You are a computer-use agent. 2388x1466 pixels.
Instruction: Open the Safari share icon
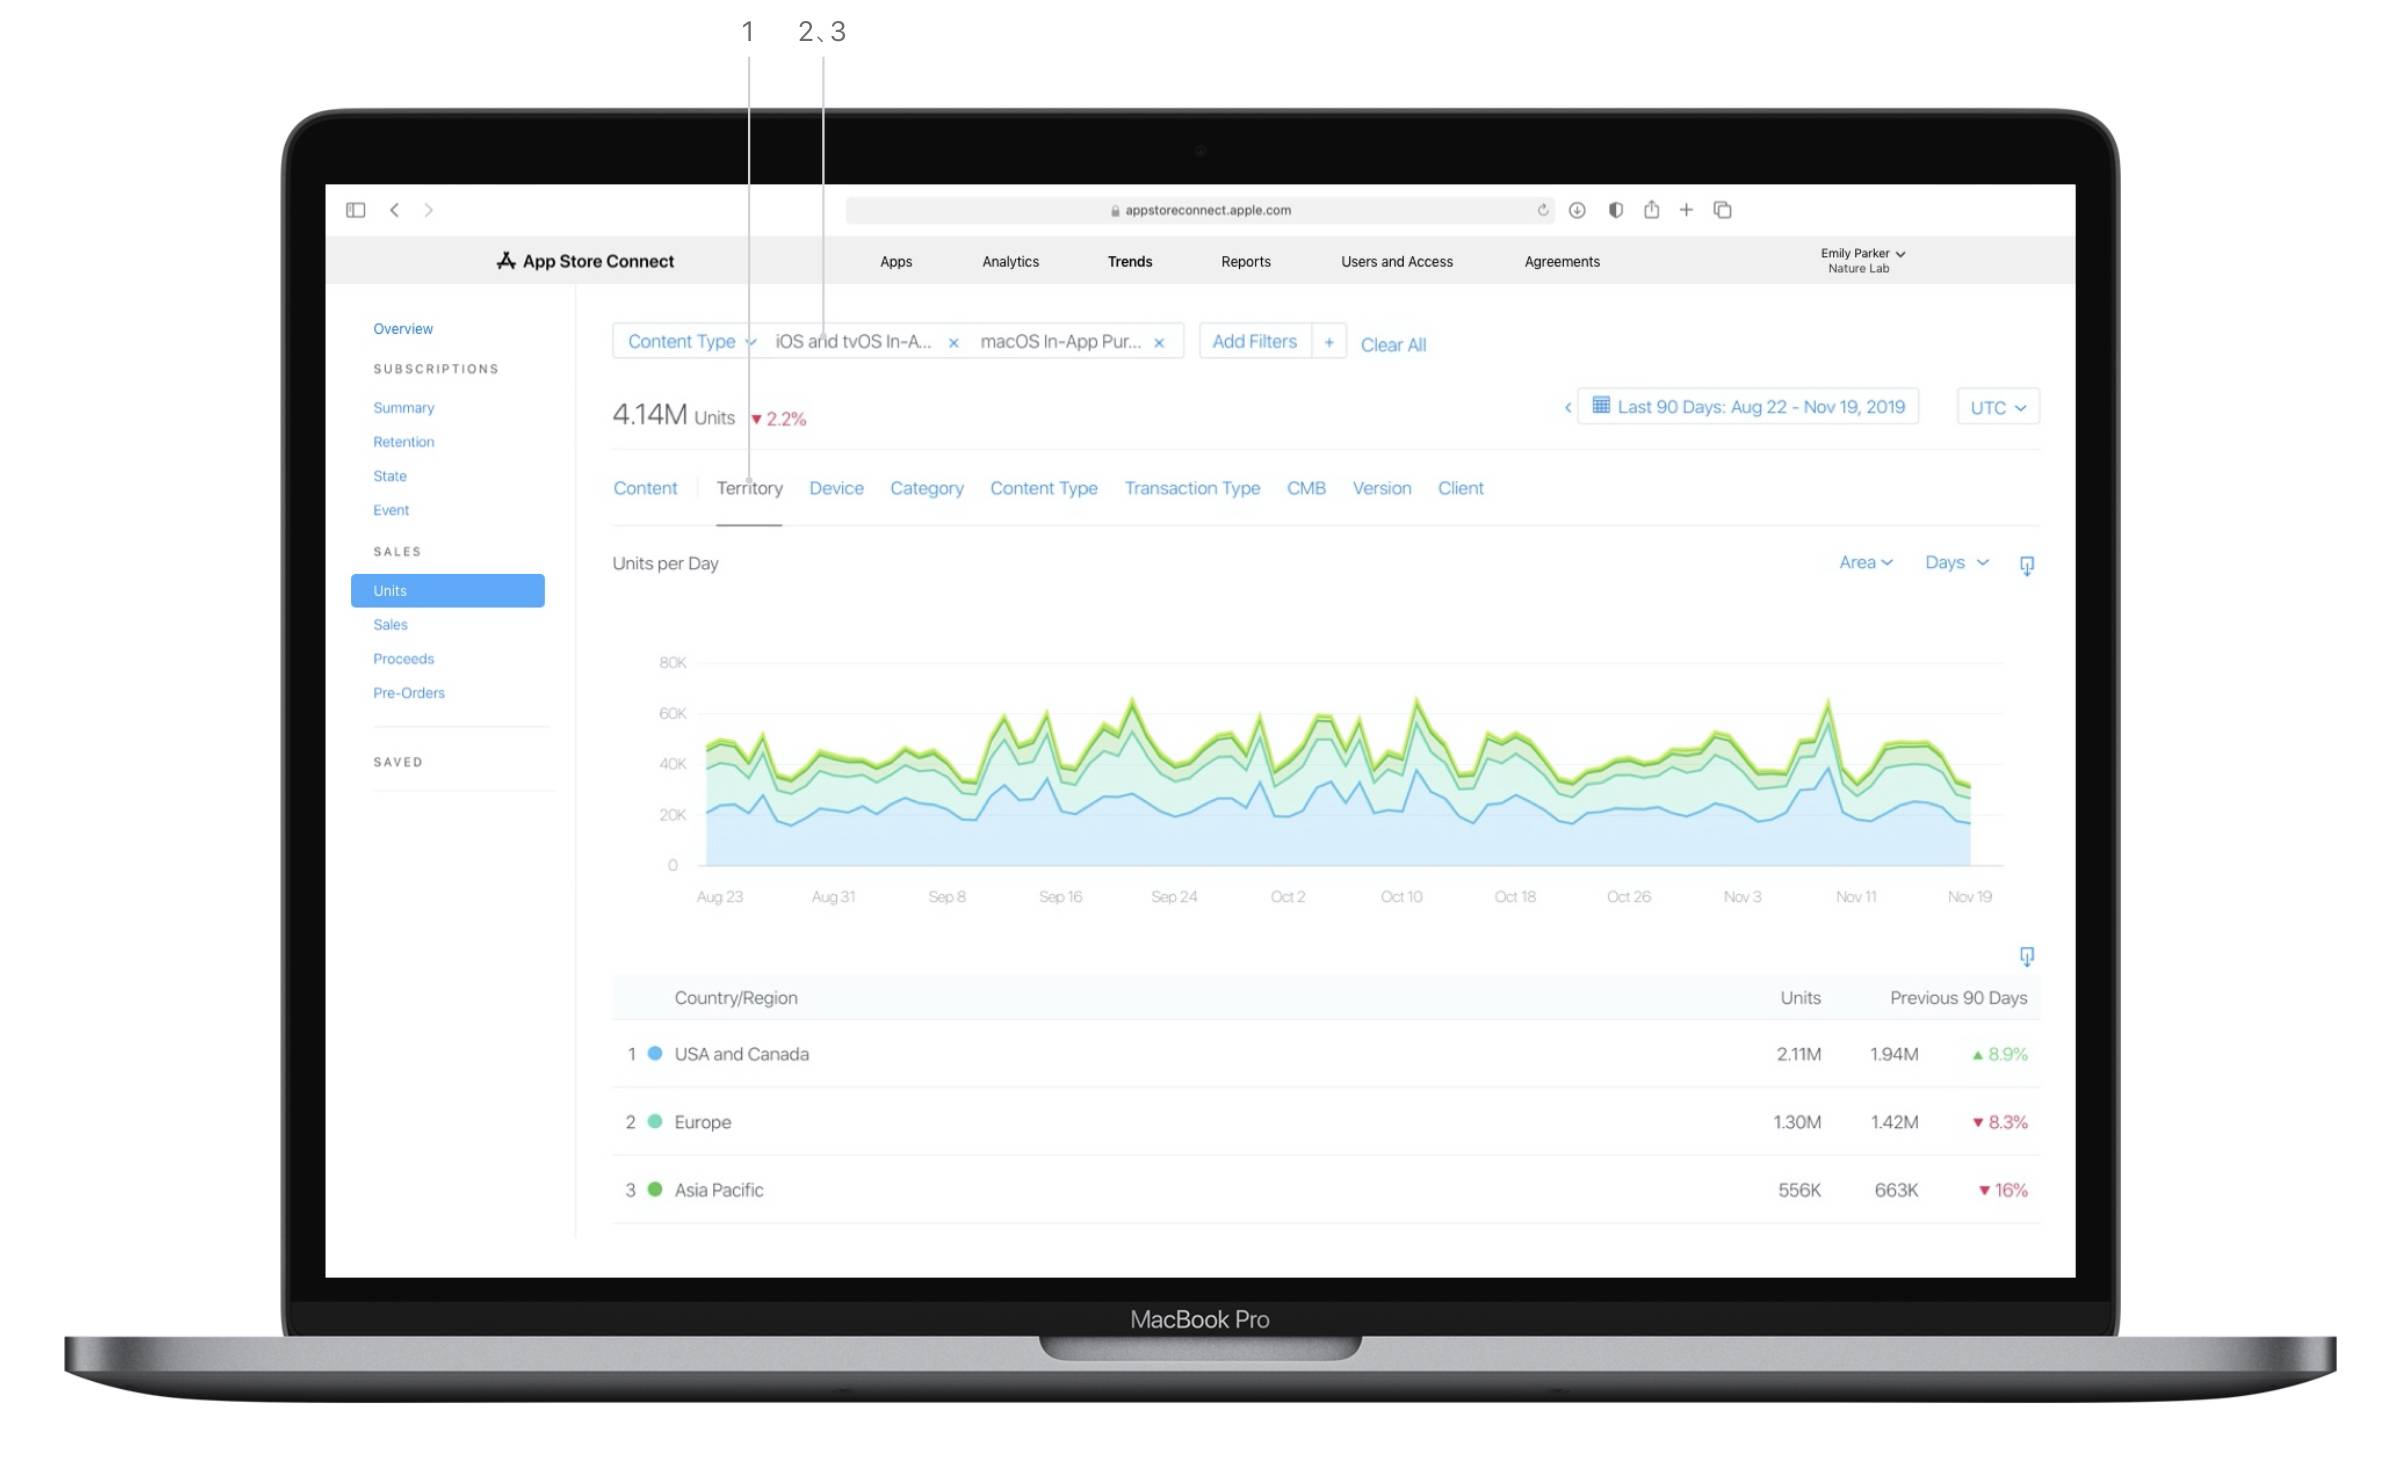[x=1651, y=209]
